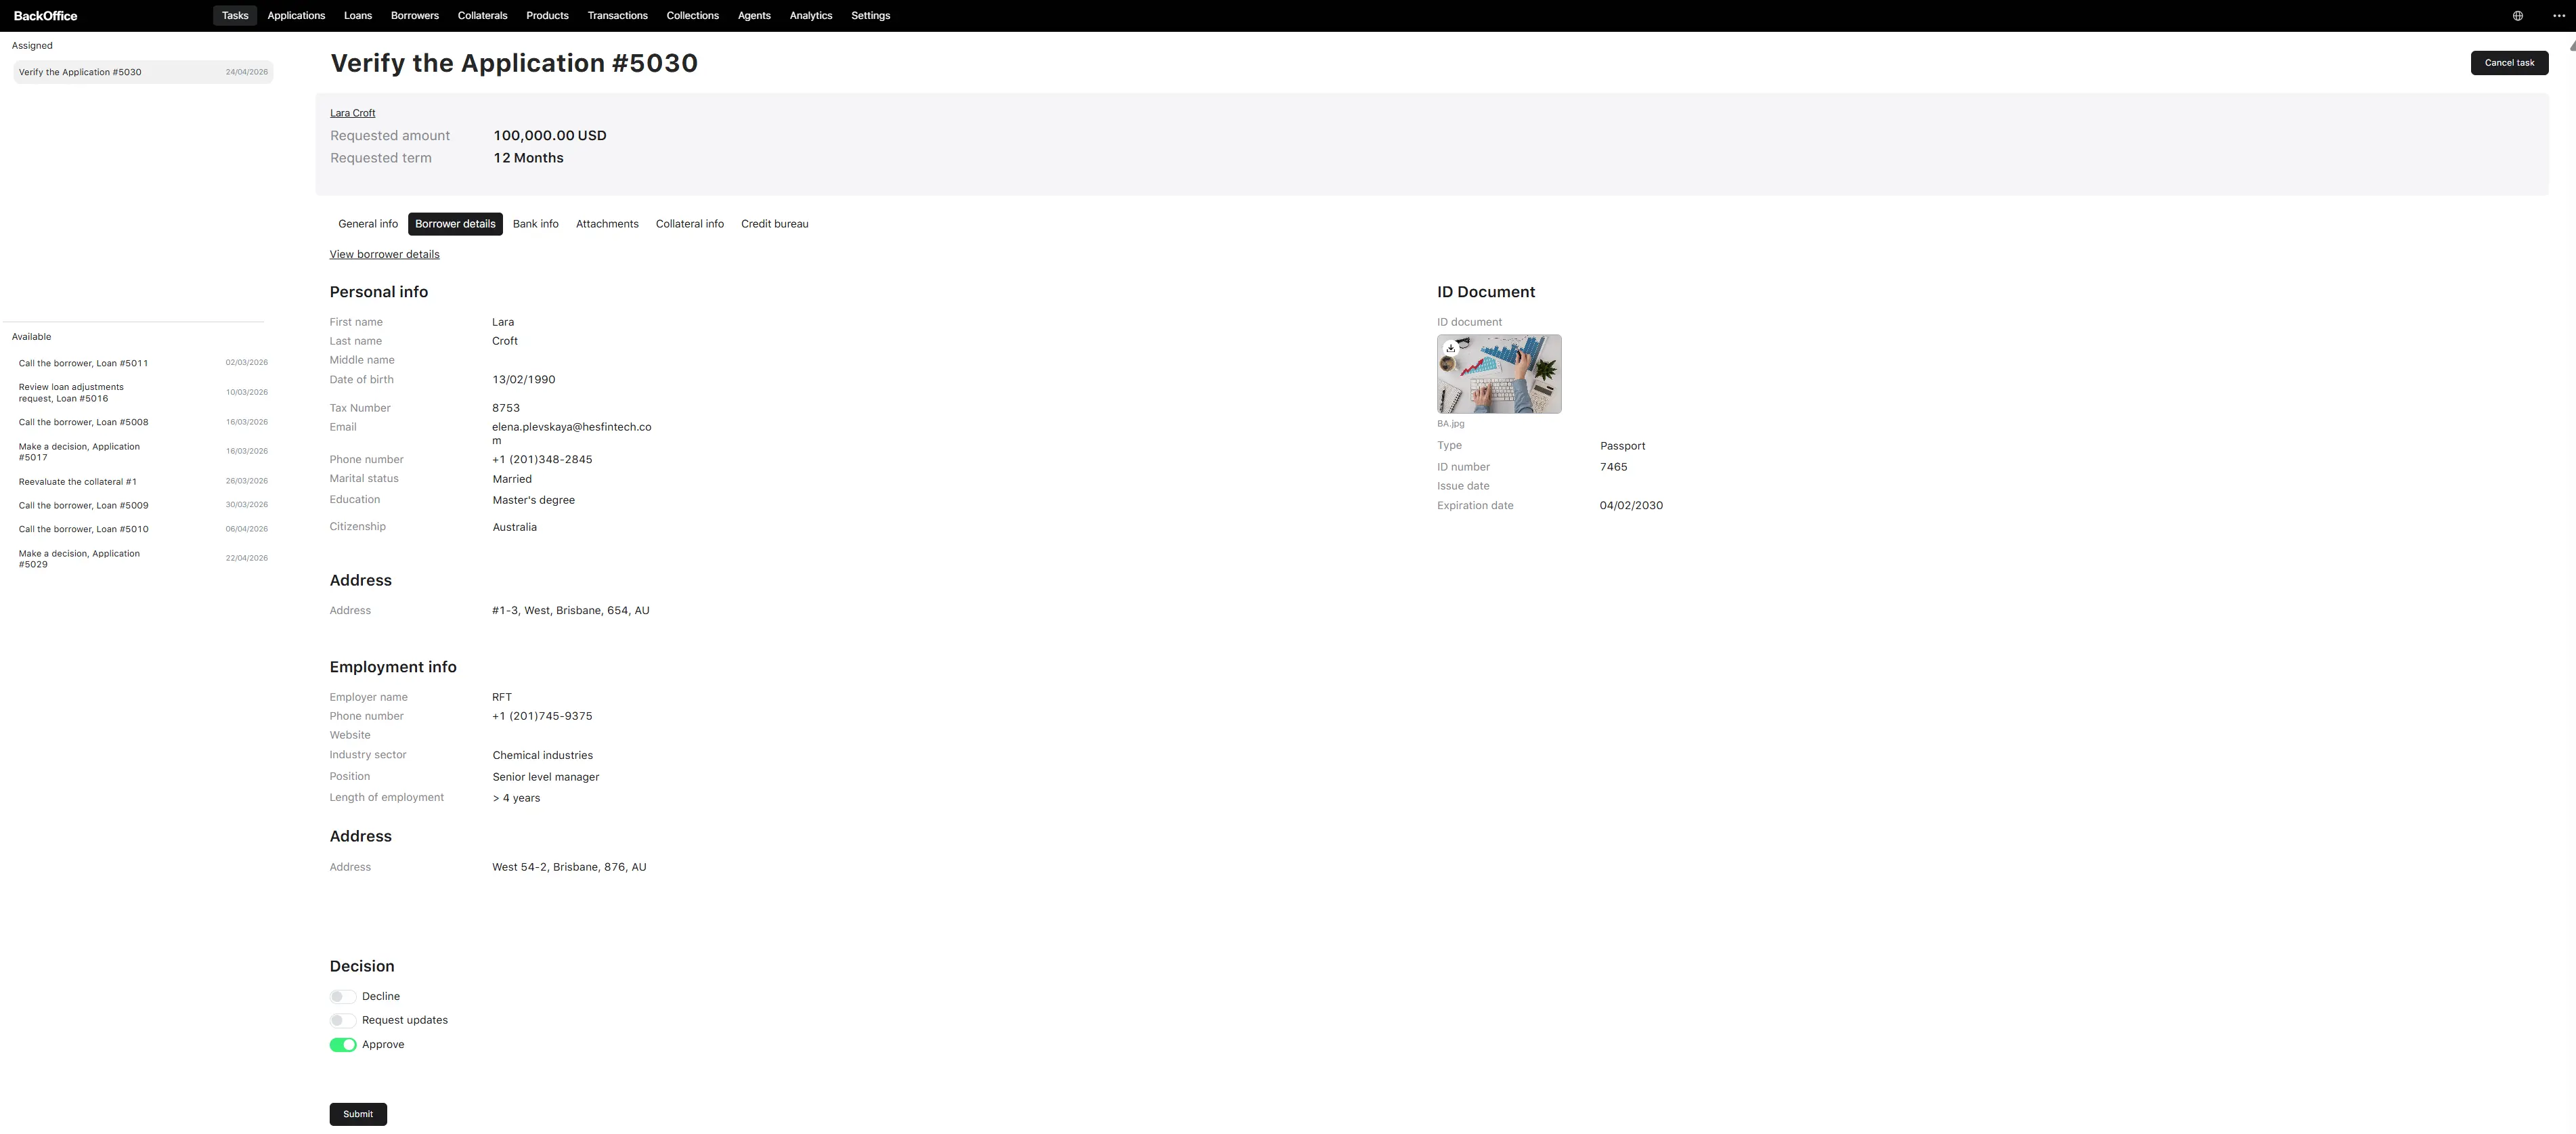Click the globe language icon
Screen dimensions: 2576x1134
click(2517, 16)
